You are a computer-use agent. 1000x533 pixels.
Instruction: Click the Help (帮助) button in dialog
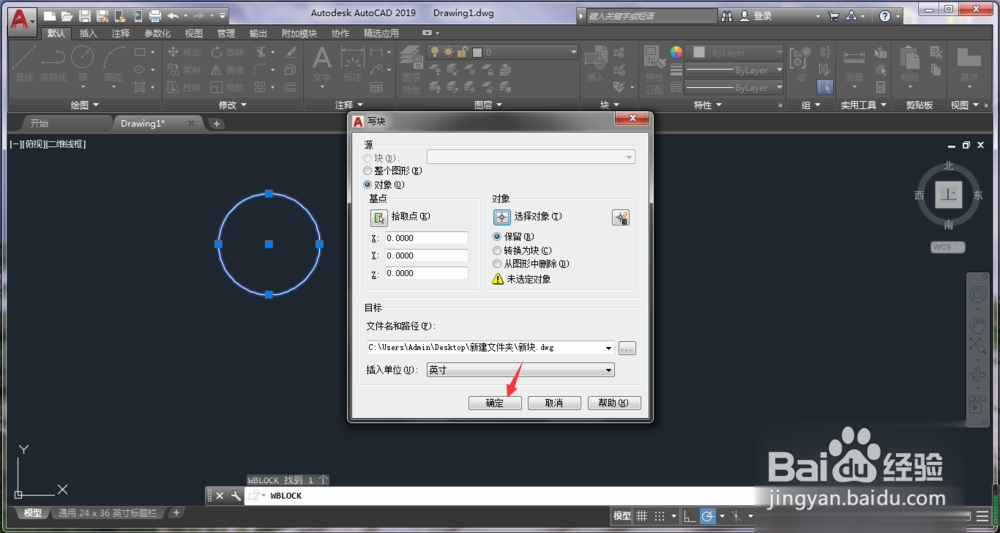(614, 403)
